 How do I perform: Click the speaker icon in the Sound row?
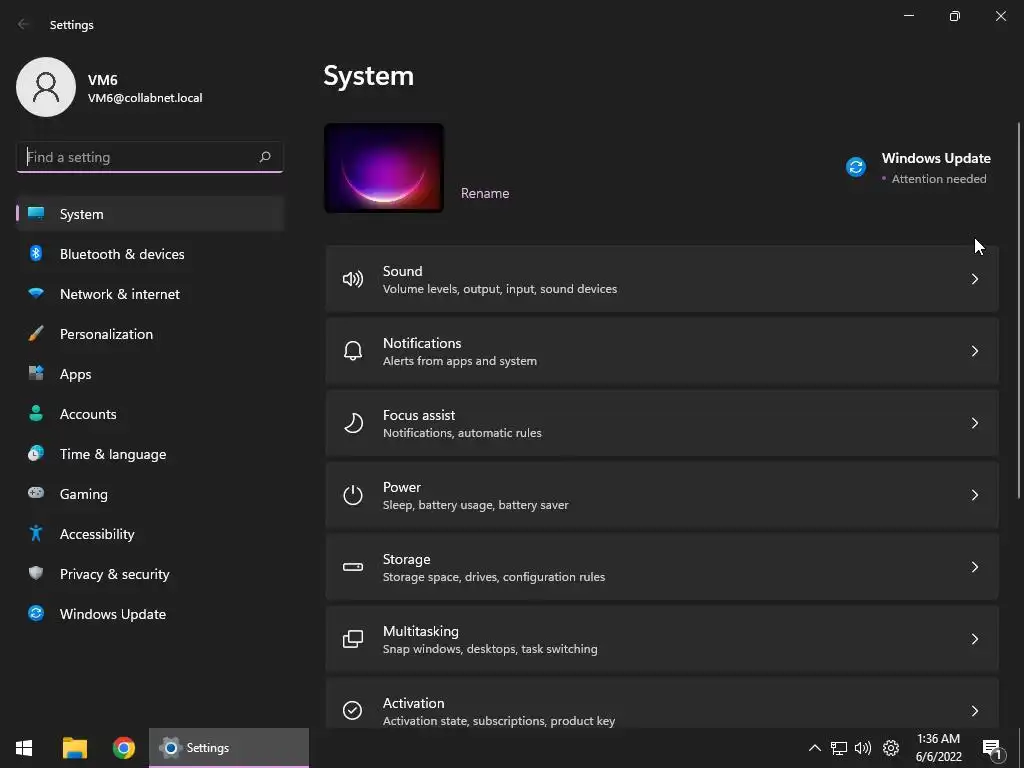click(x=353, y=280)
